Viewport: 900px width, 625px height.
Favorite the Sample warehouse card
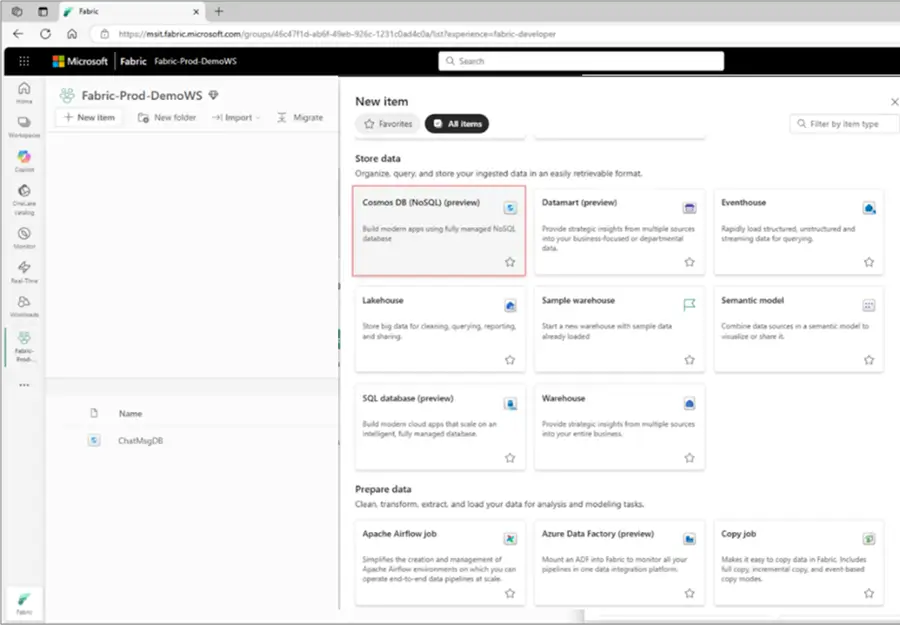point(689,360)
